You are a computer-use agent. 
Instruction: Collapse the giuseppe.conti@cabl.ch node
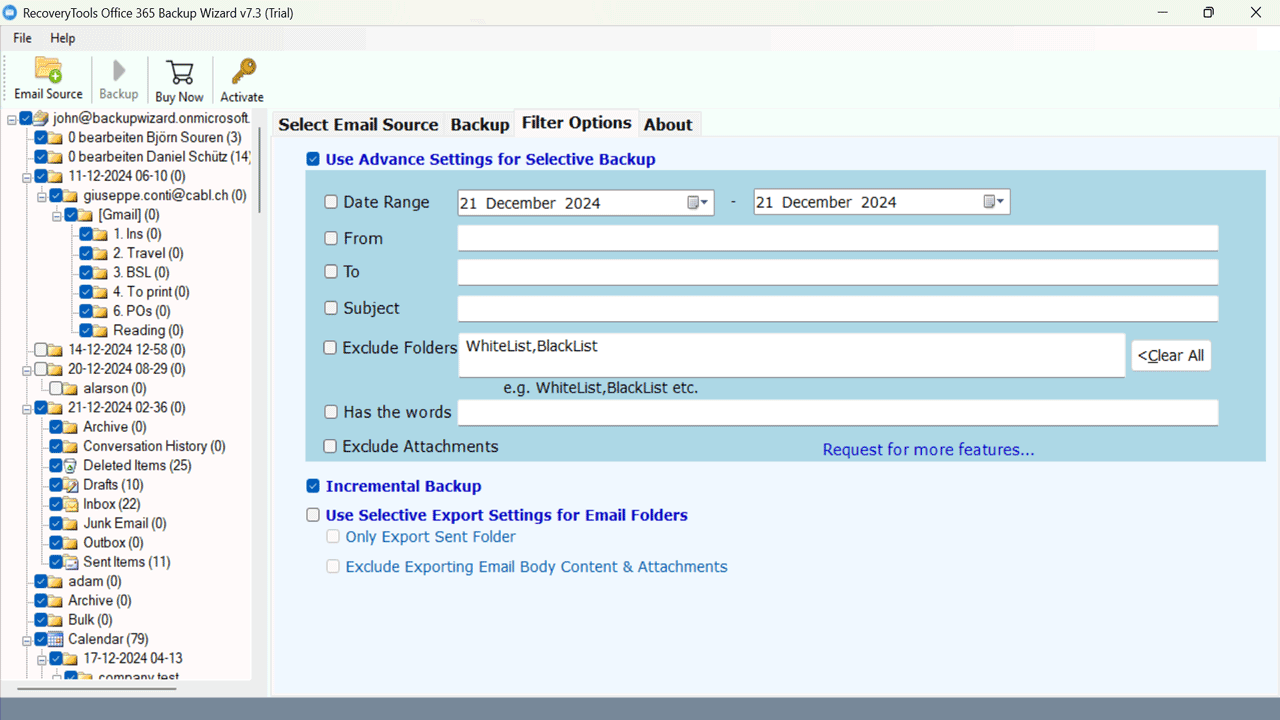(x=42, y=196)
